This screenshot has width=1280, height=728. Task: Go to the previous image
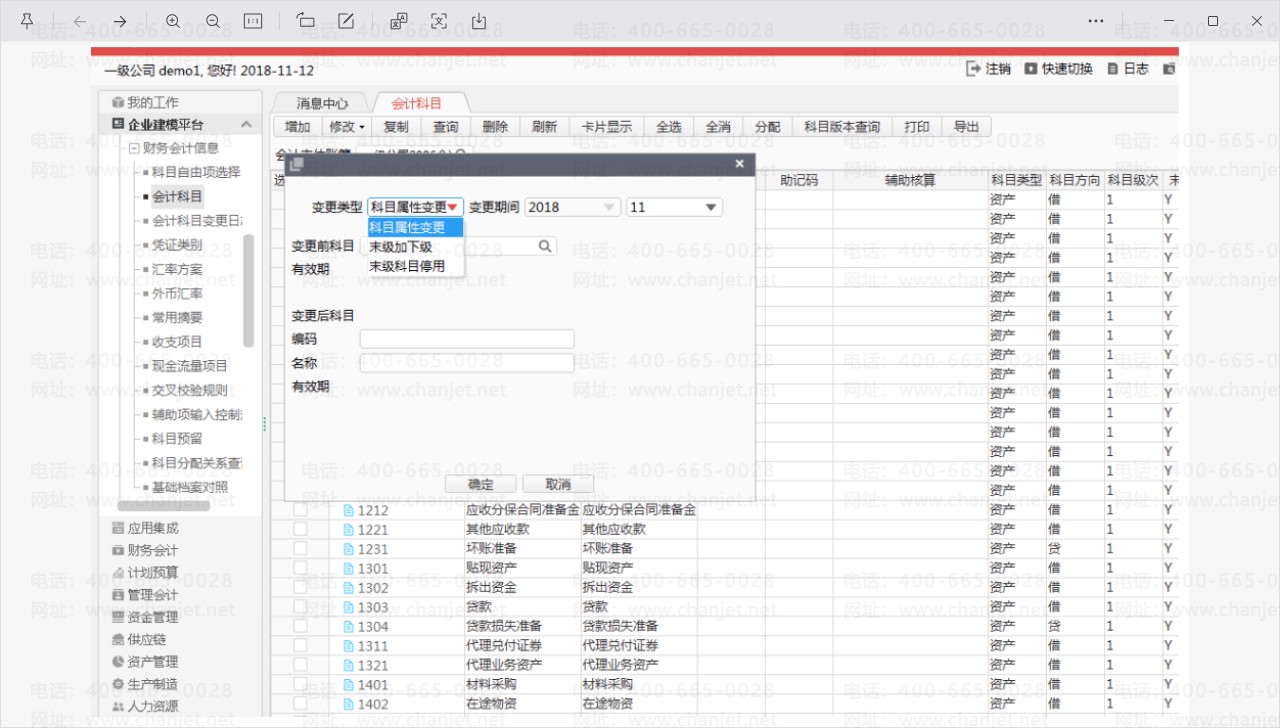(80, 21)
